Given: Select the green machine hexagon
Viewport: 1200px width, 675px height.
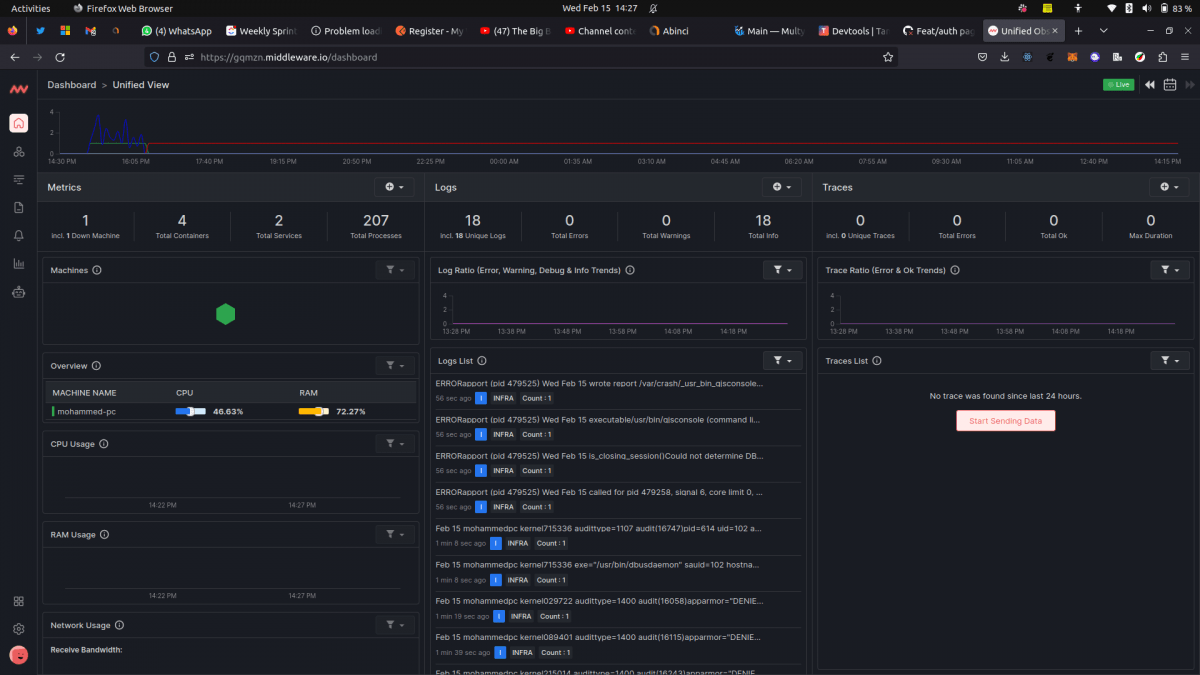Looking at the screenshot, I should pos(225,313).
